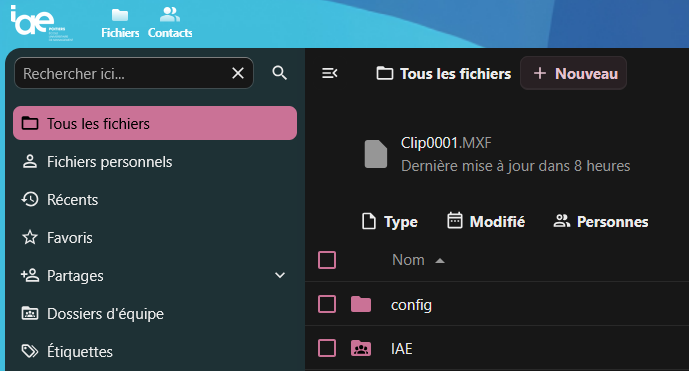The width and height of the screenshot is (689, 371).
Task: Clear the search field with X
Action: (238, 73)
